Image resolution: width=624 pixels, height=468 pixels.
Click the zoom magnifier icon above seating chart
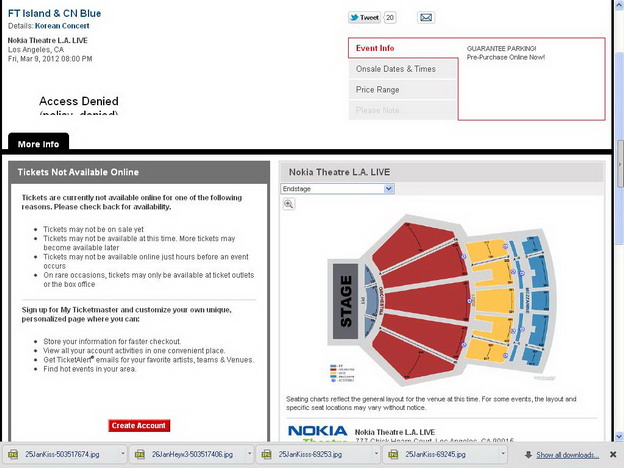(289, 204)
